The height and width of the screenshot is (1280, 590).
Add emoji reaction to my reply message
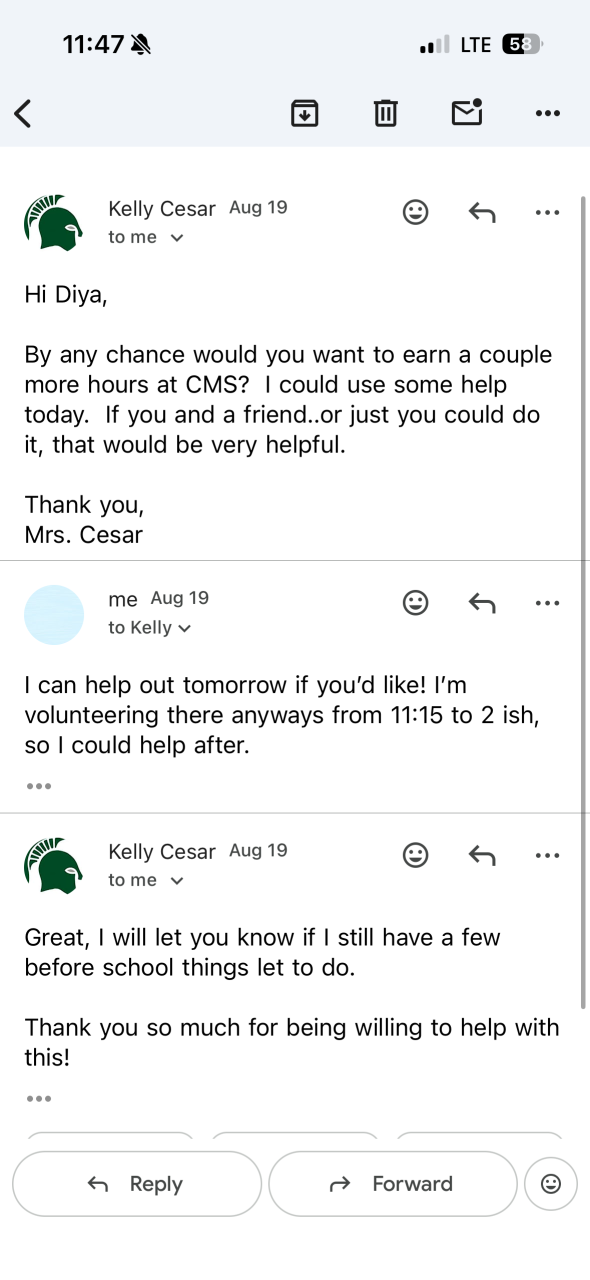(415, 602)
